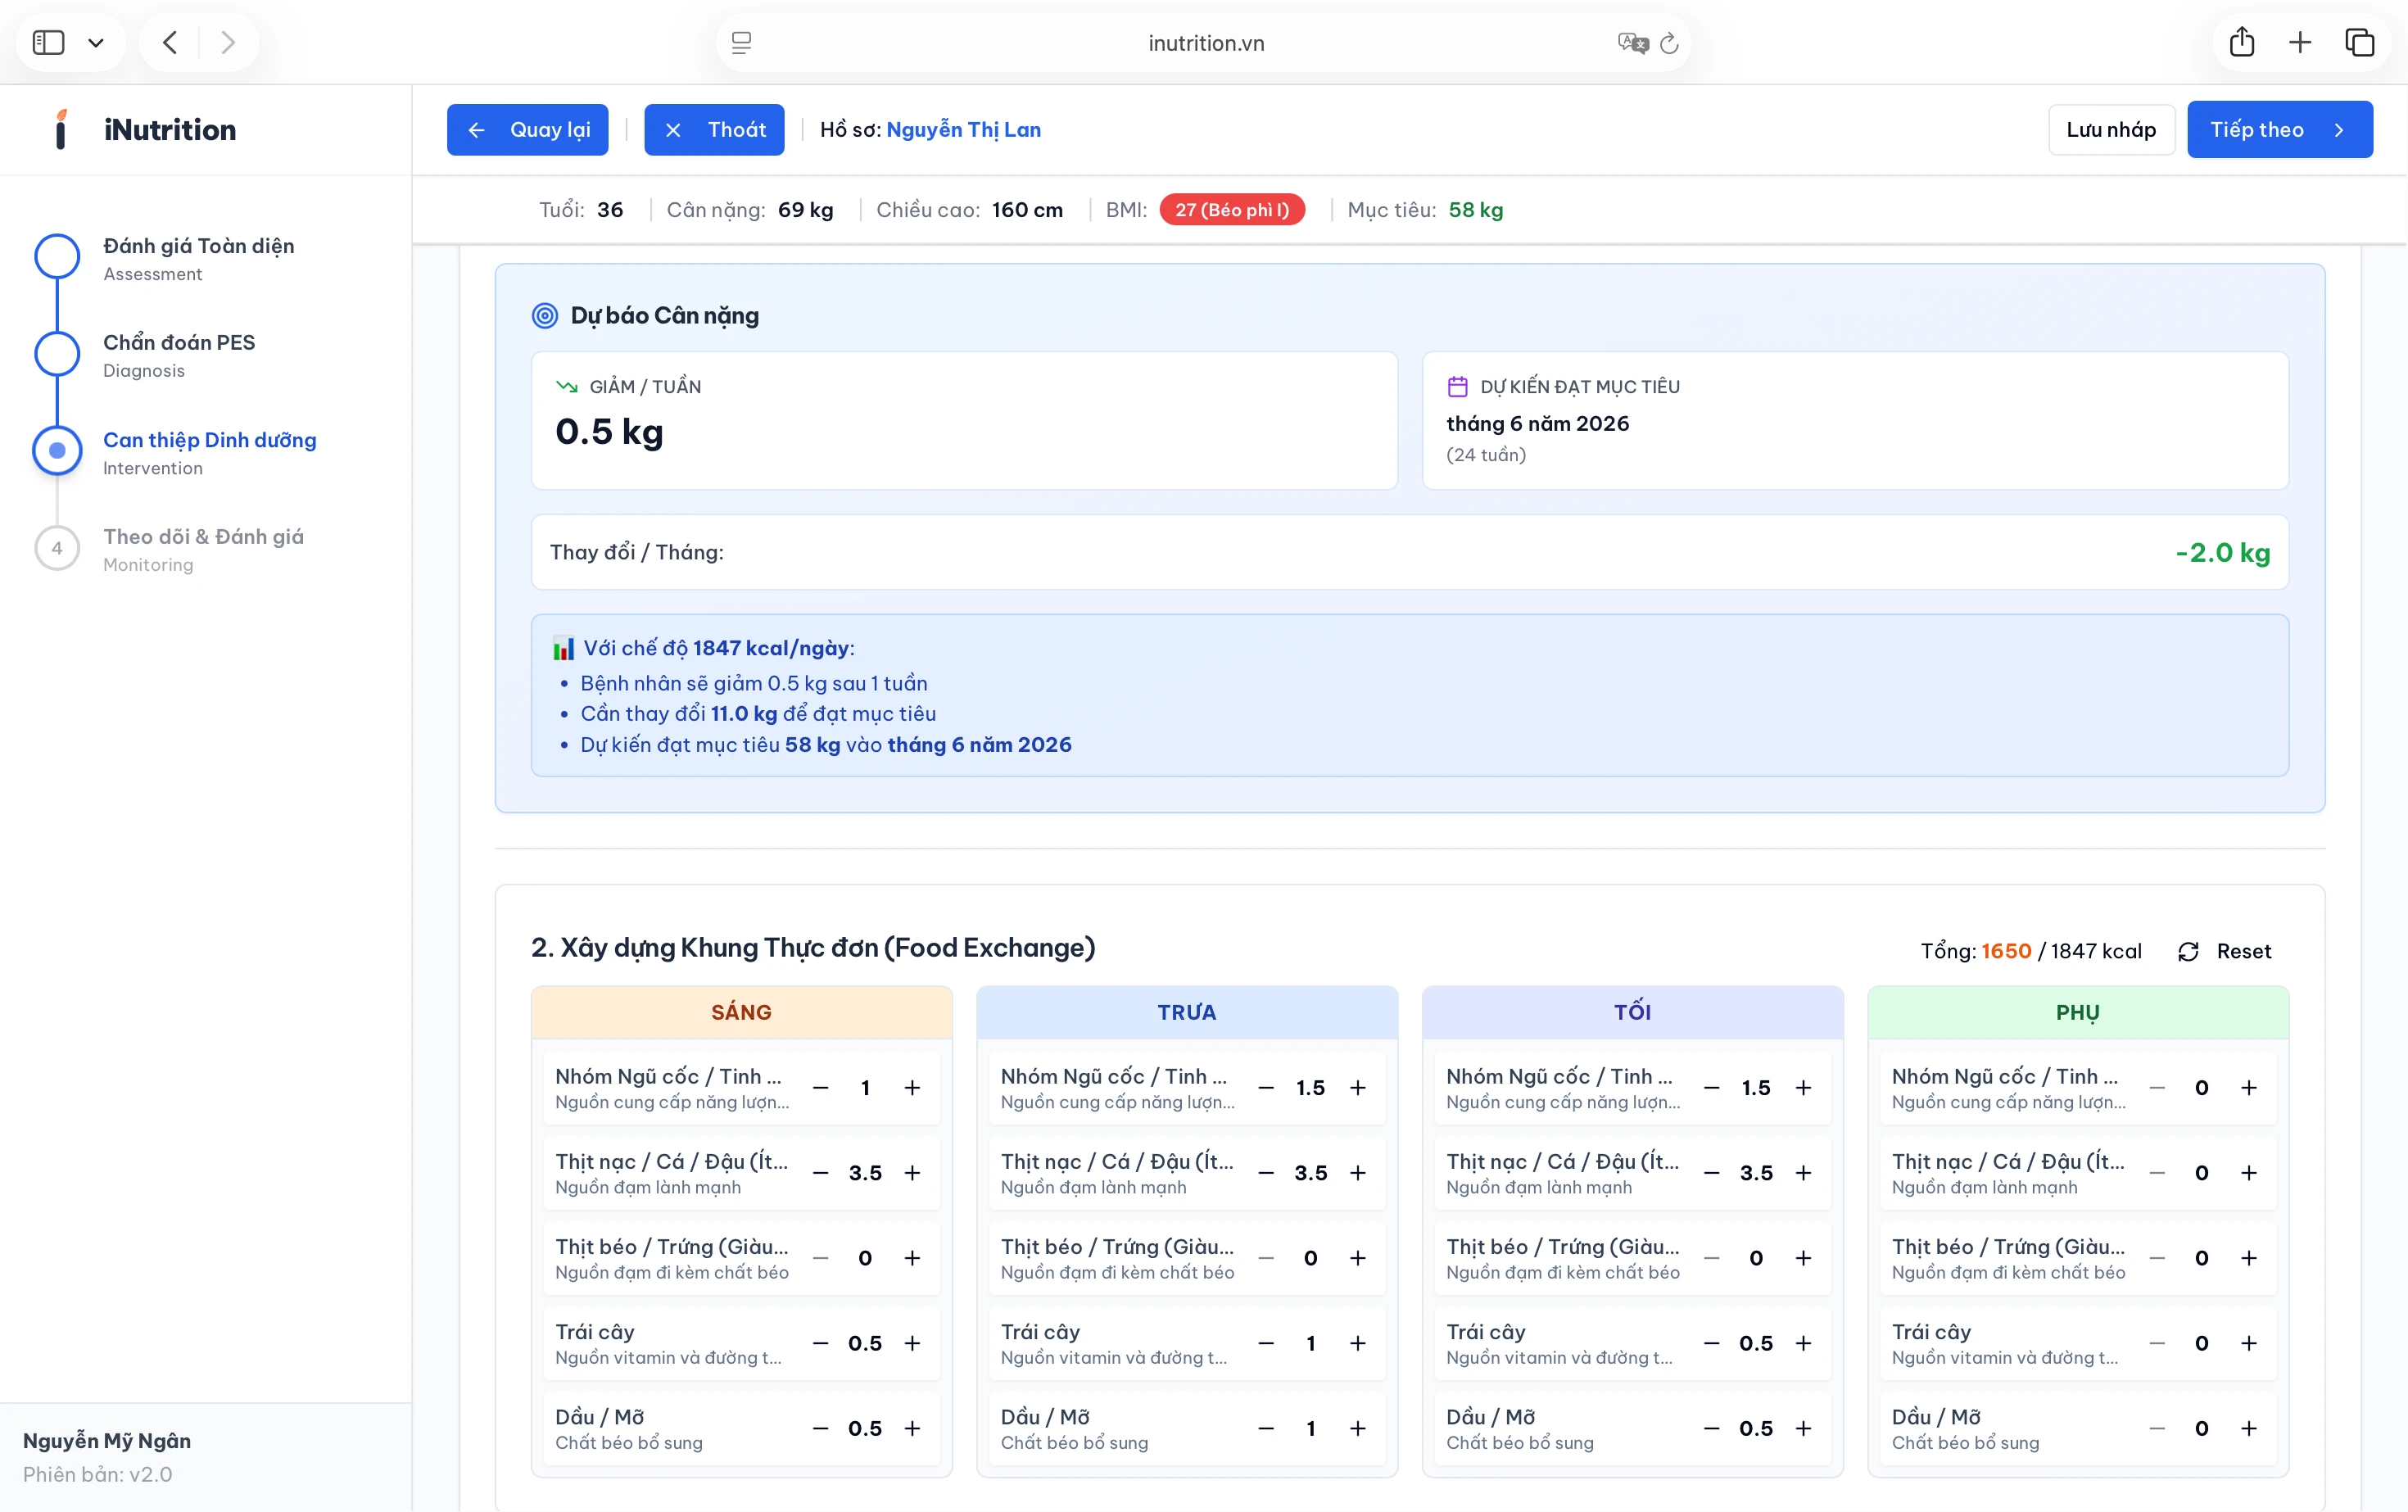Click the Safari sidebar toggle icon
Image resolution: width=2408 pixels, height=1512 pixels.
(x=48, y=42)
